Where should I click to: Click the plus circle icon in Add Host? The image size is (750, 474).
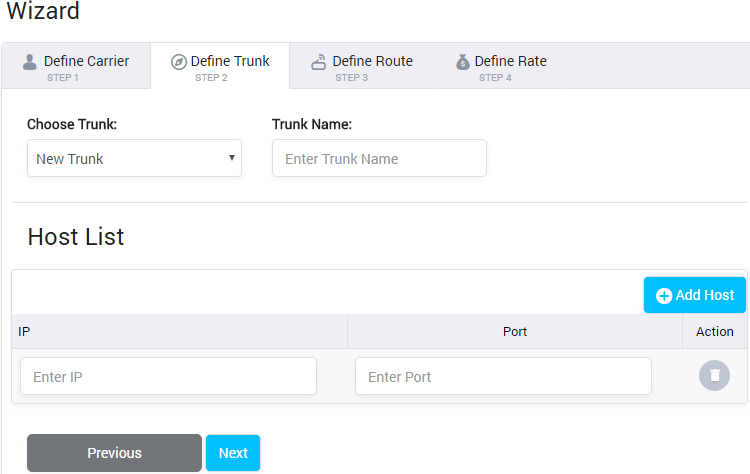tap(664, 295)
